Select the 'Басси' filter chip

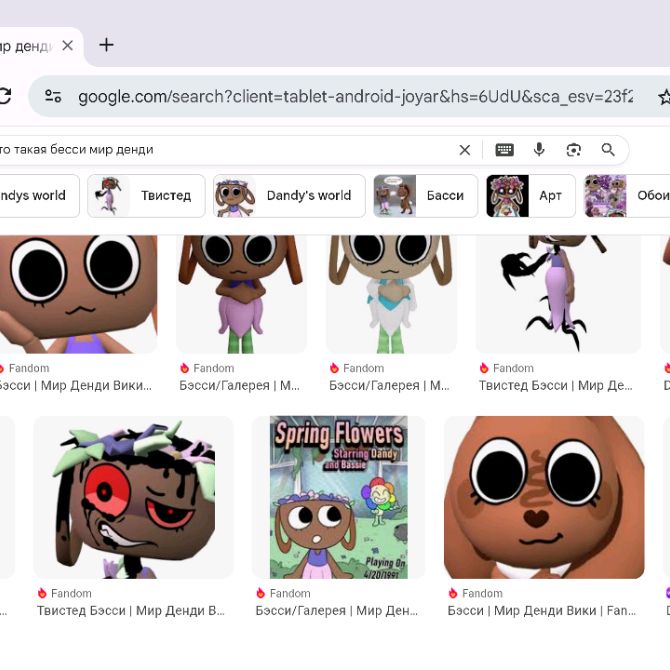(426, 196)
